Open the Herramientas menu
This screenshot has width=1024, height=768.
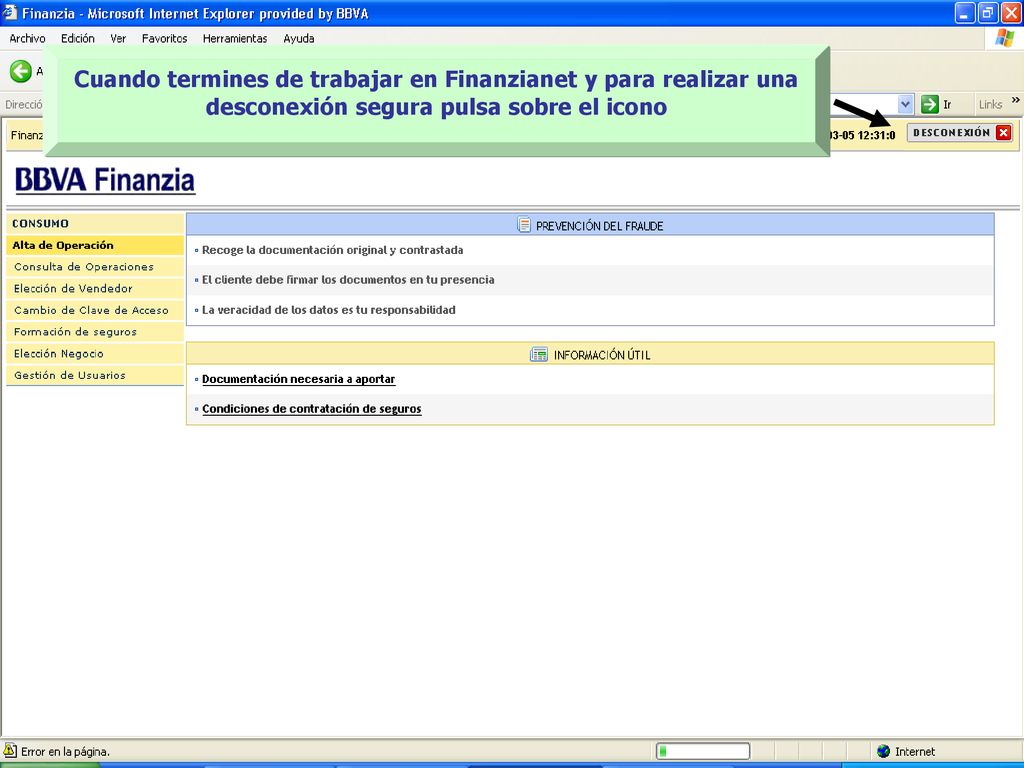(235, 39)
